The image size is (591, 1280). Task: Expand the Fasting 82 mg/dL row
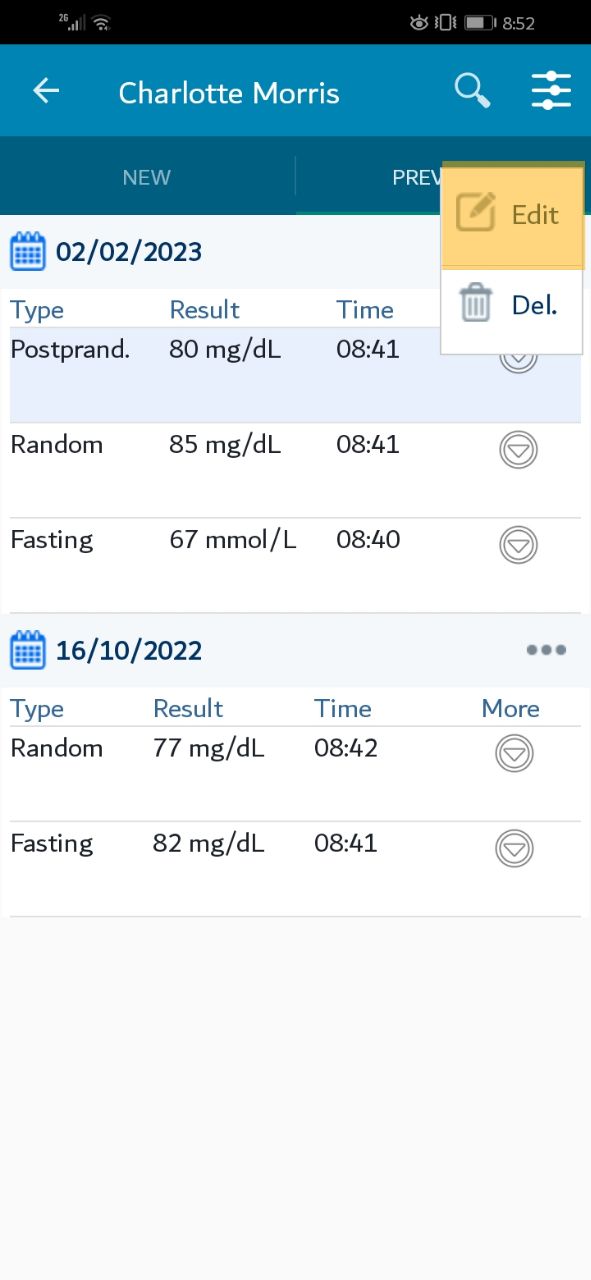[514, 849]
